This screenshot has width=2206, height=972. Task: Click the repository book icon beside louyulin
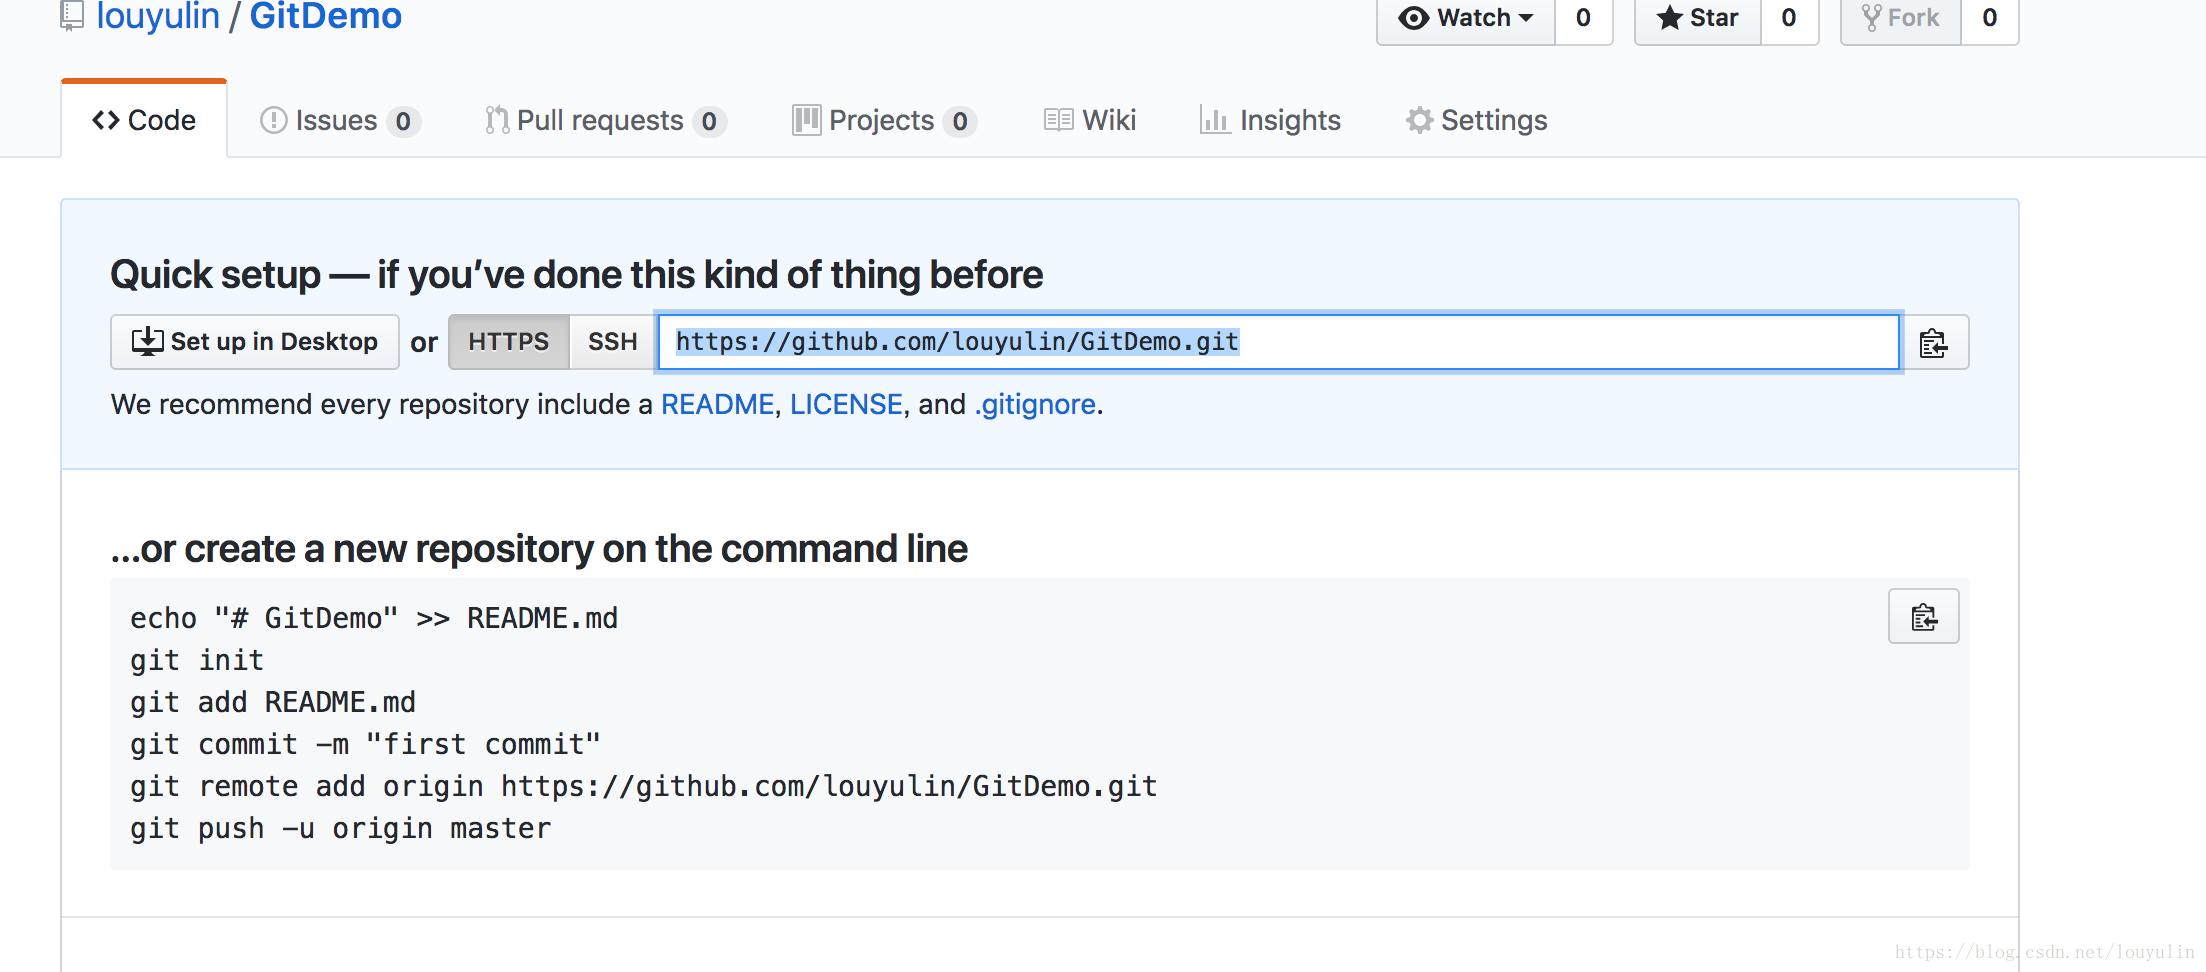tap(72, 14)
